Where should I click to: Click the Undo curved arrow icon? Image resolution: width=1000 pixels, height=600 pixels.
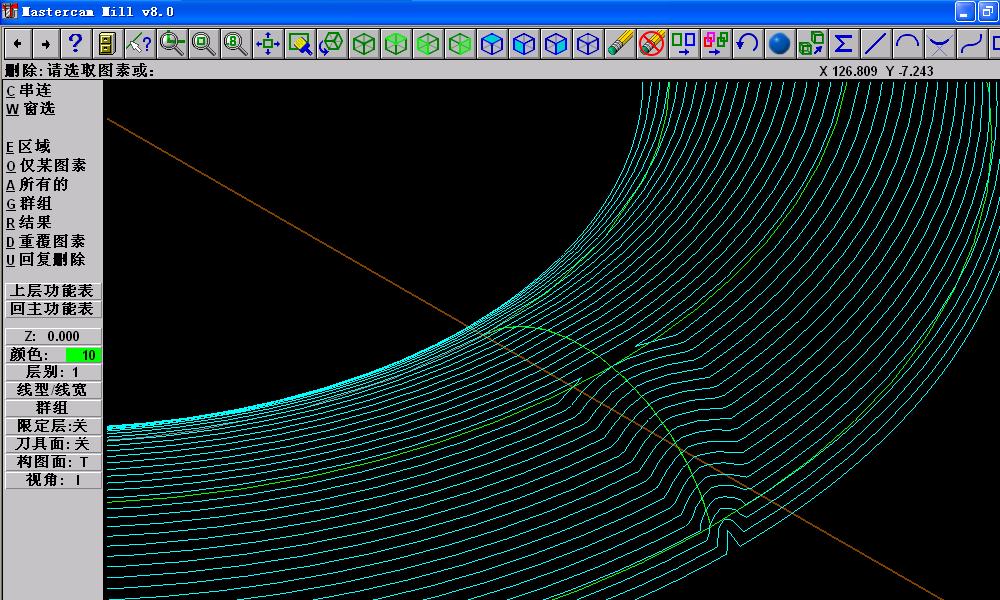[747, 43]
